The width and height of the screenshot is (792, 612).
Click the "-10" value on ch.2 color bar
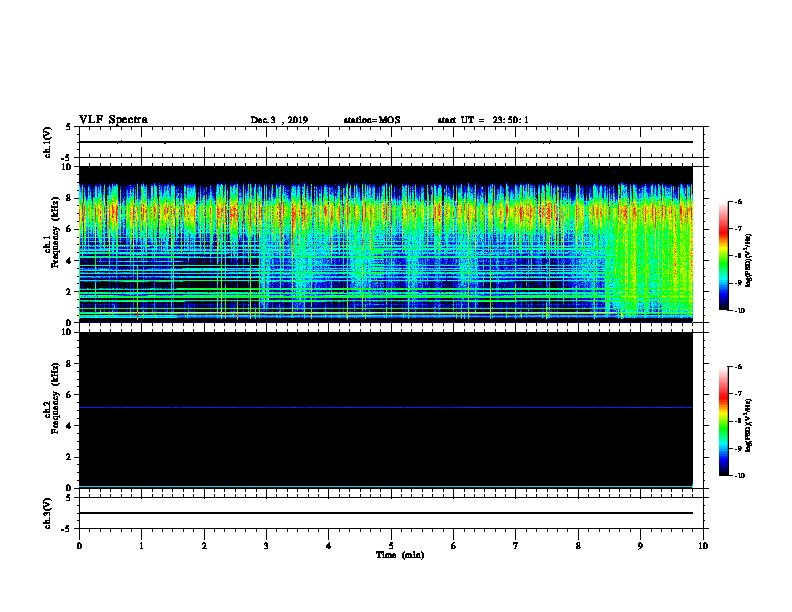[x=739, y=476]
